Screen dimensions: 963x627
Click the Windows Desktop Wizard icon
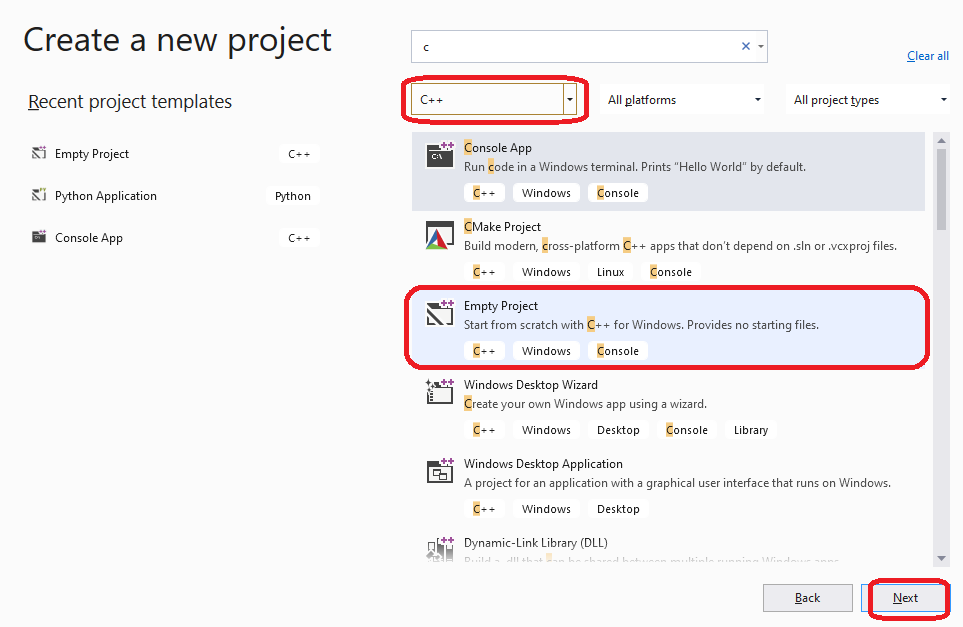tap(440, 392)
